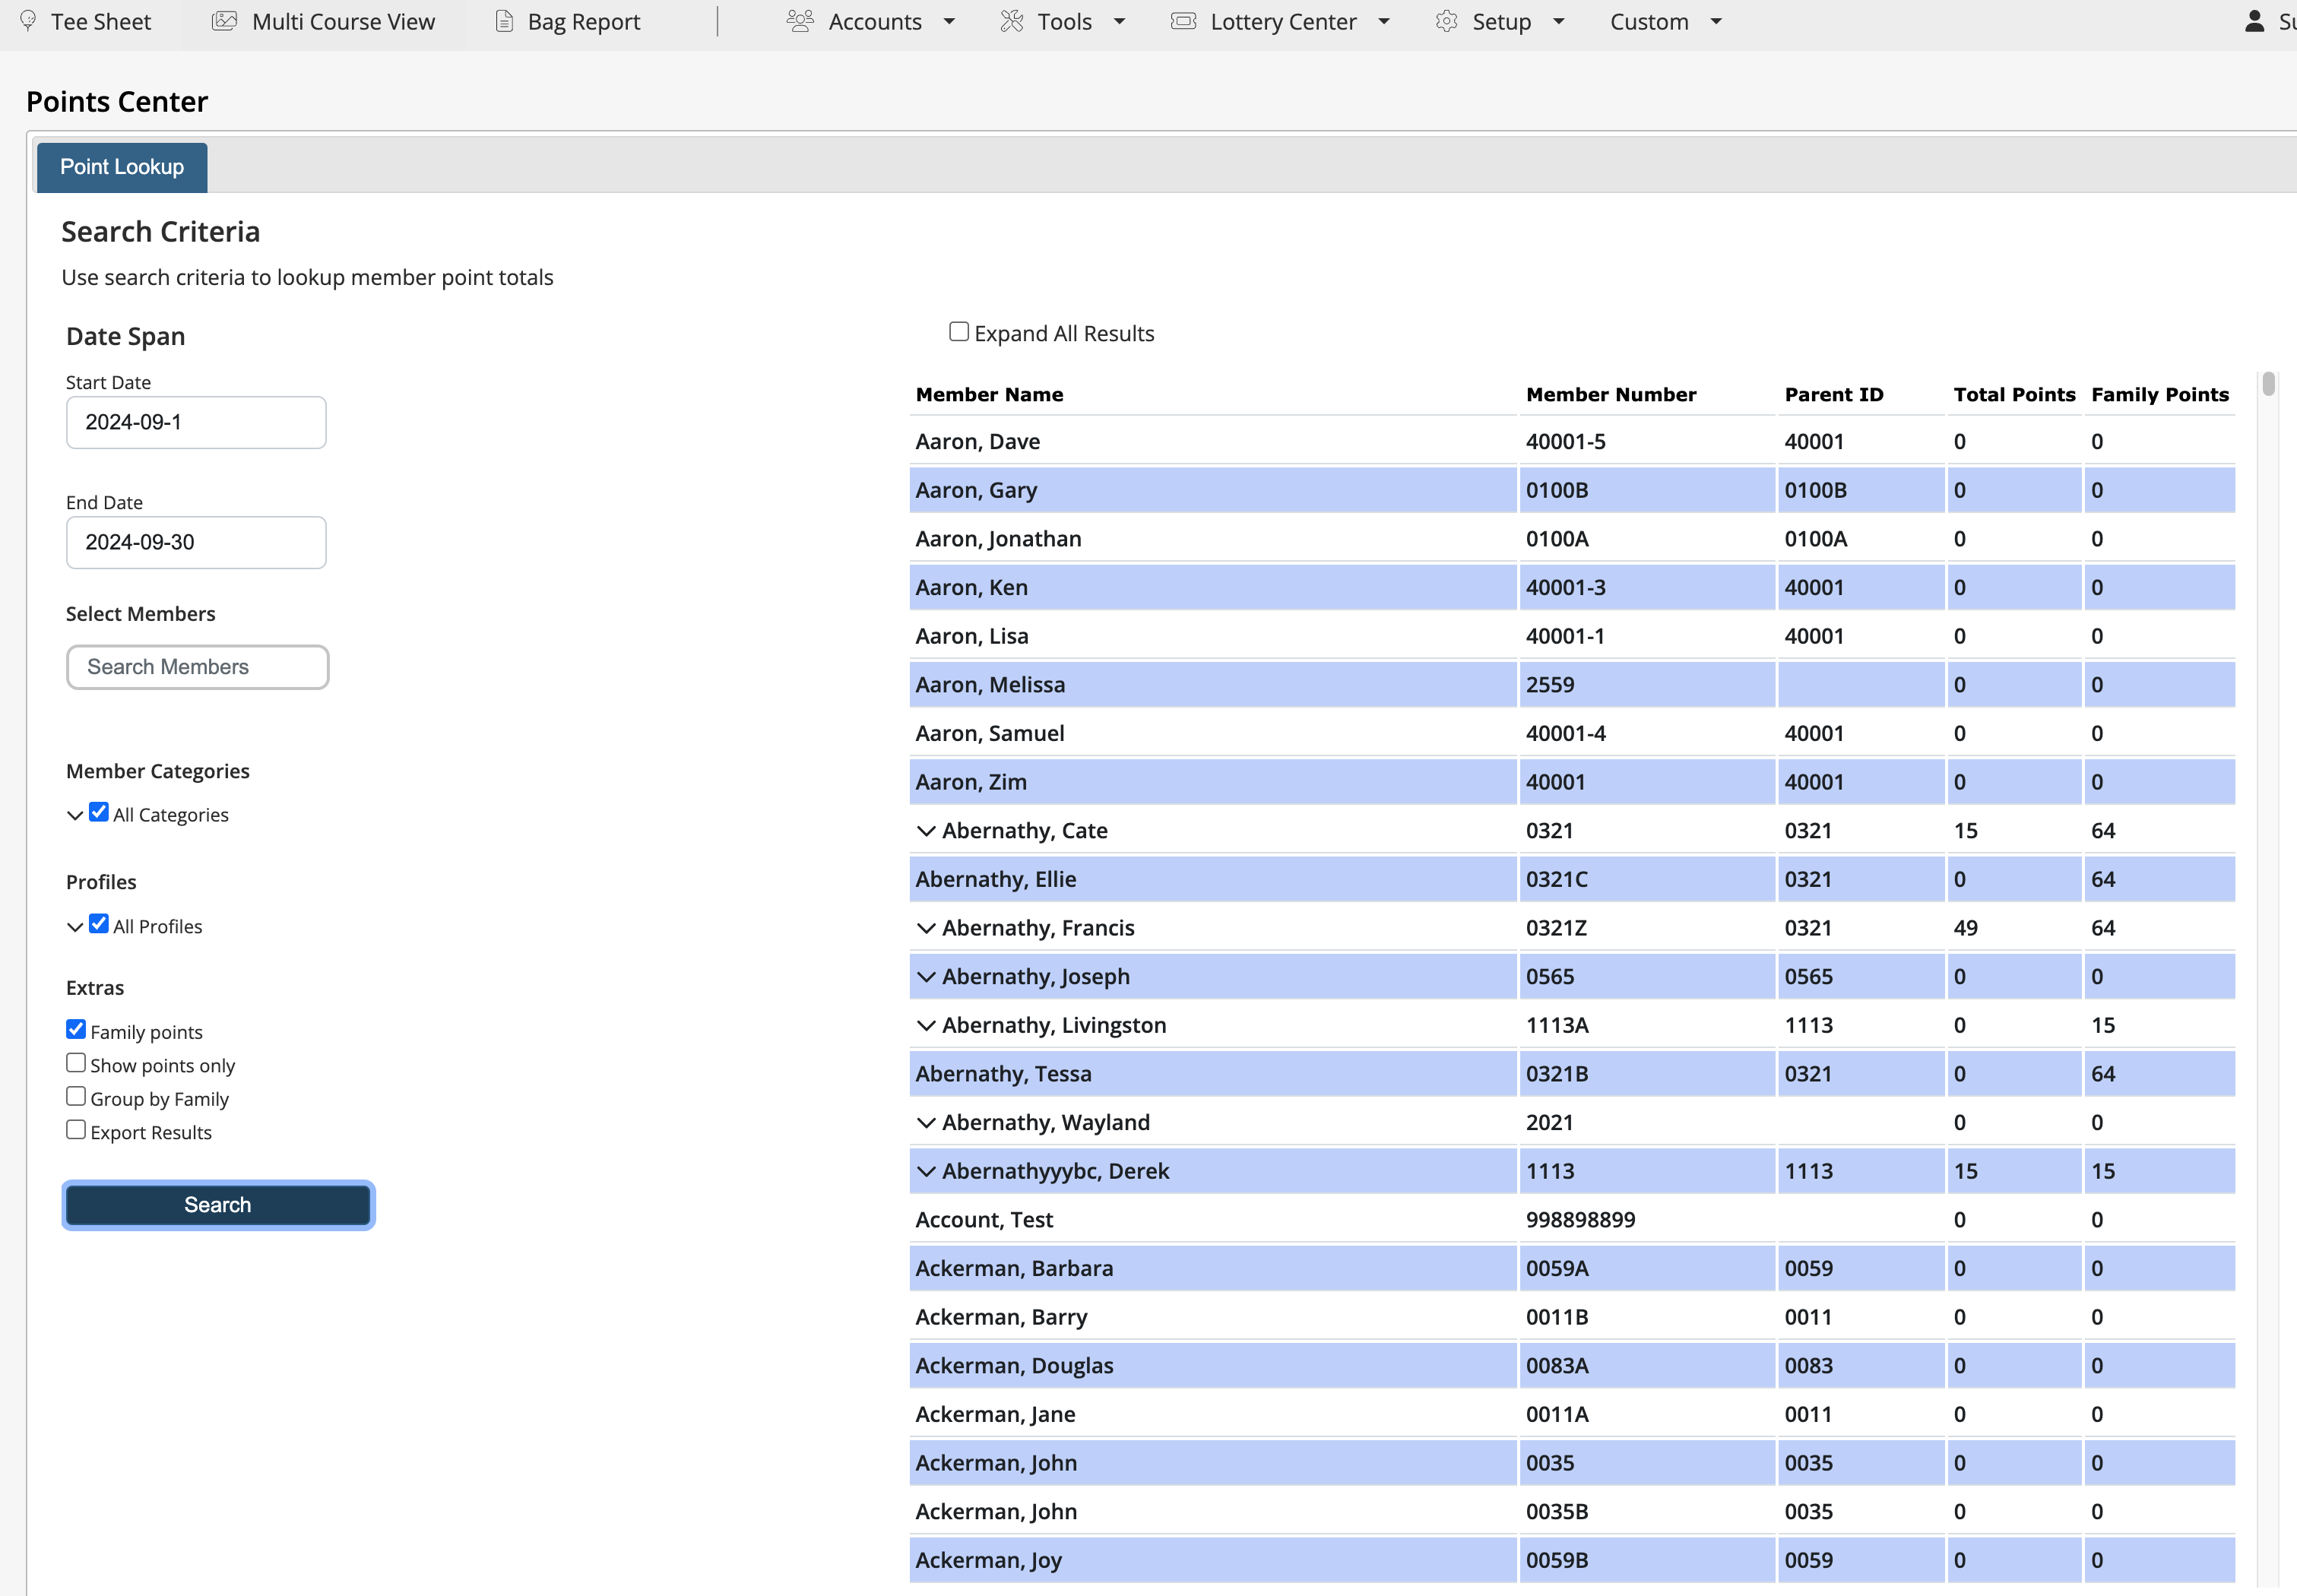Click the Search button

pyautogui.click(x=218, y=1205)
